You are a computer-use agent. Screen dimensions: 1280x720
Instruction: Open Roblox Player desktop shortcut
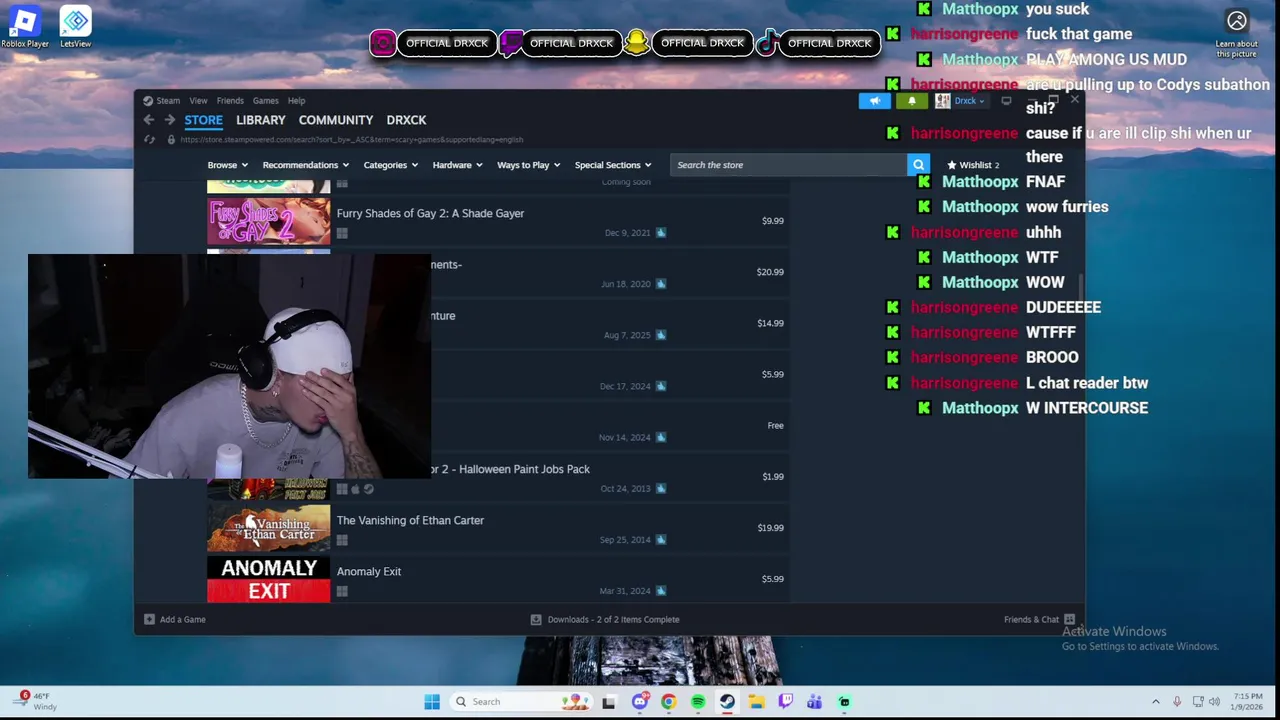[x=25, y=27]
